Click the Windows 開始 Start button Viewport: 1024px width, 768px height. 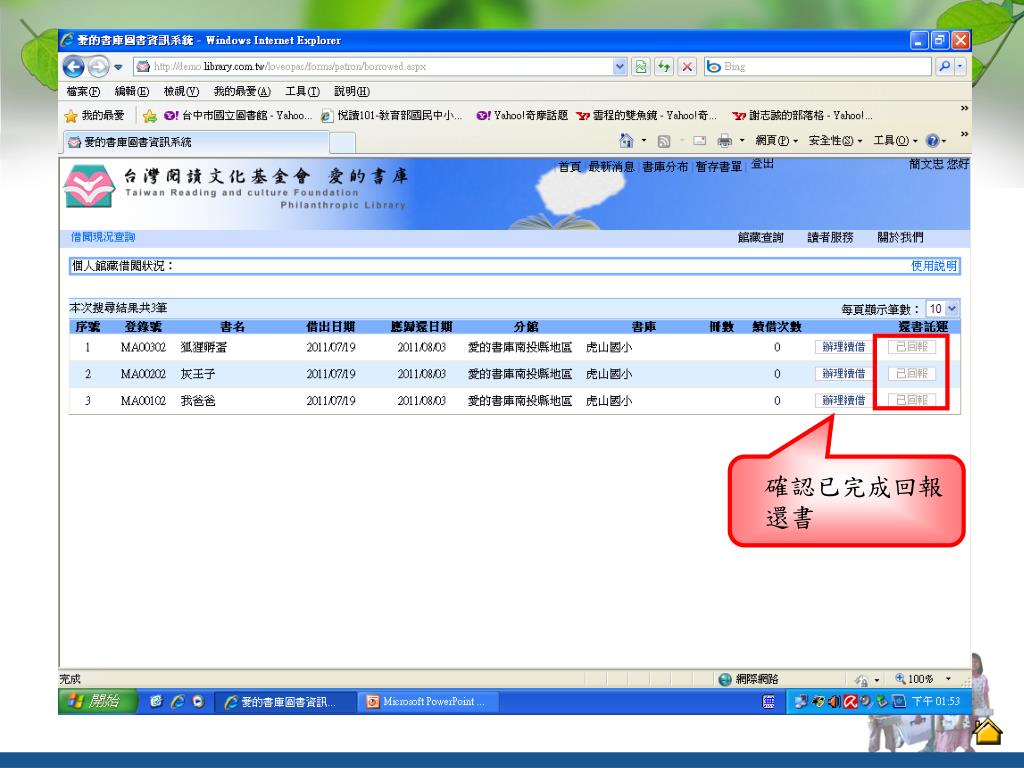click(98, 701)
